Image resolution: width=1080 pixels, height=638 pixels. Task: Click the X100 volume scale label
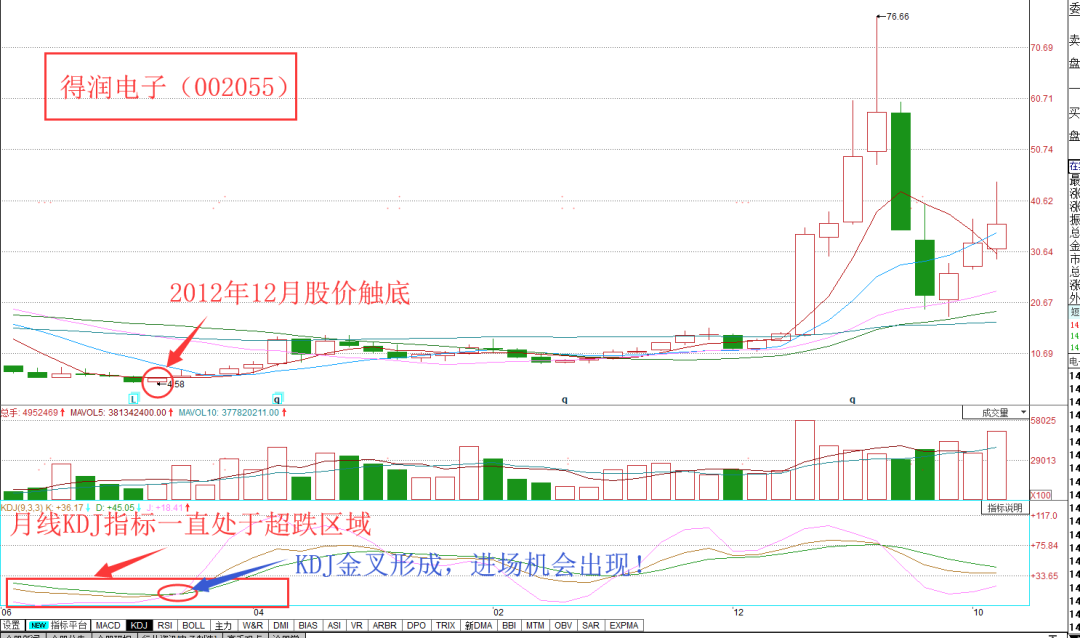tap(1041, 495)
